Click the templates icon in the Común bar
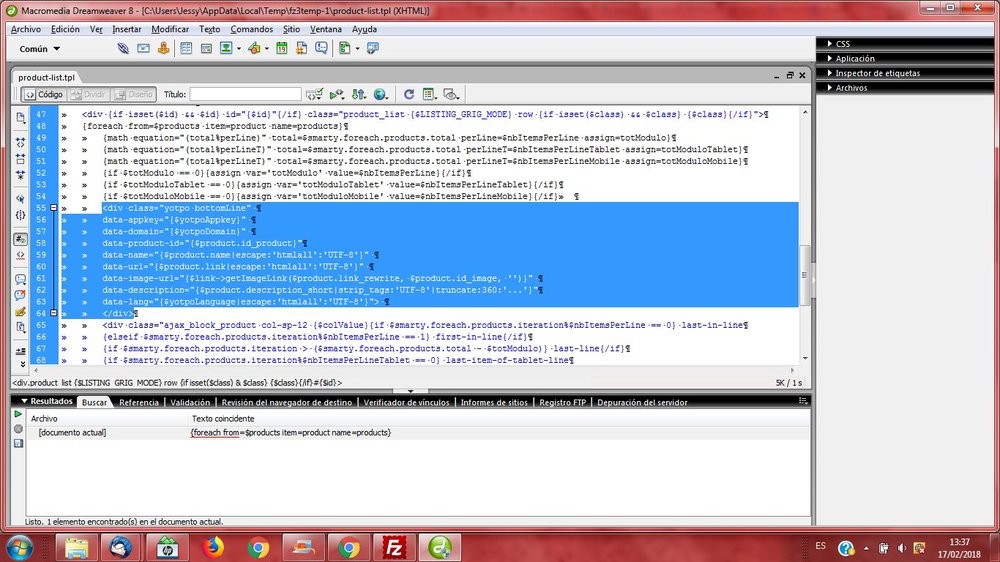1000x562 pixels. point(344,48)
